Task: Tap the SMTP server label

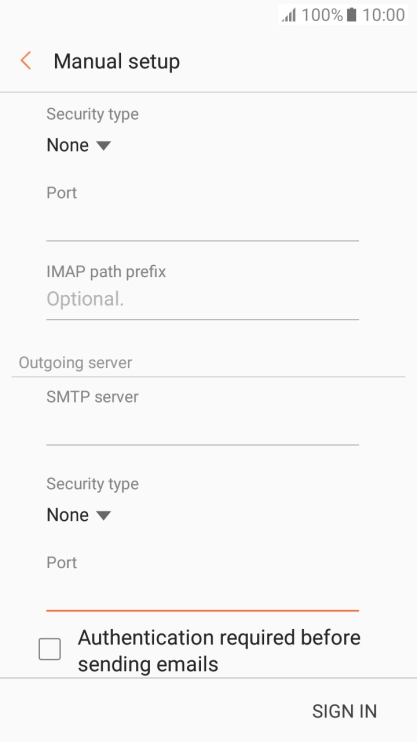Action: [x=92, y=397]
